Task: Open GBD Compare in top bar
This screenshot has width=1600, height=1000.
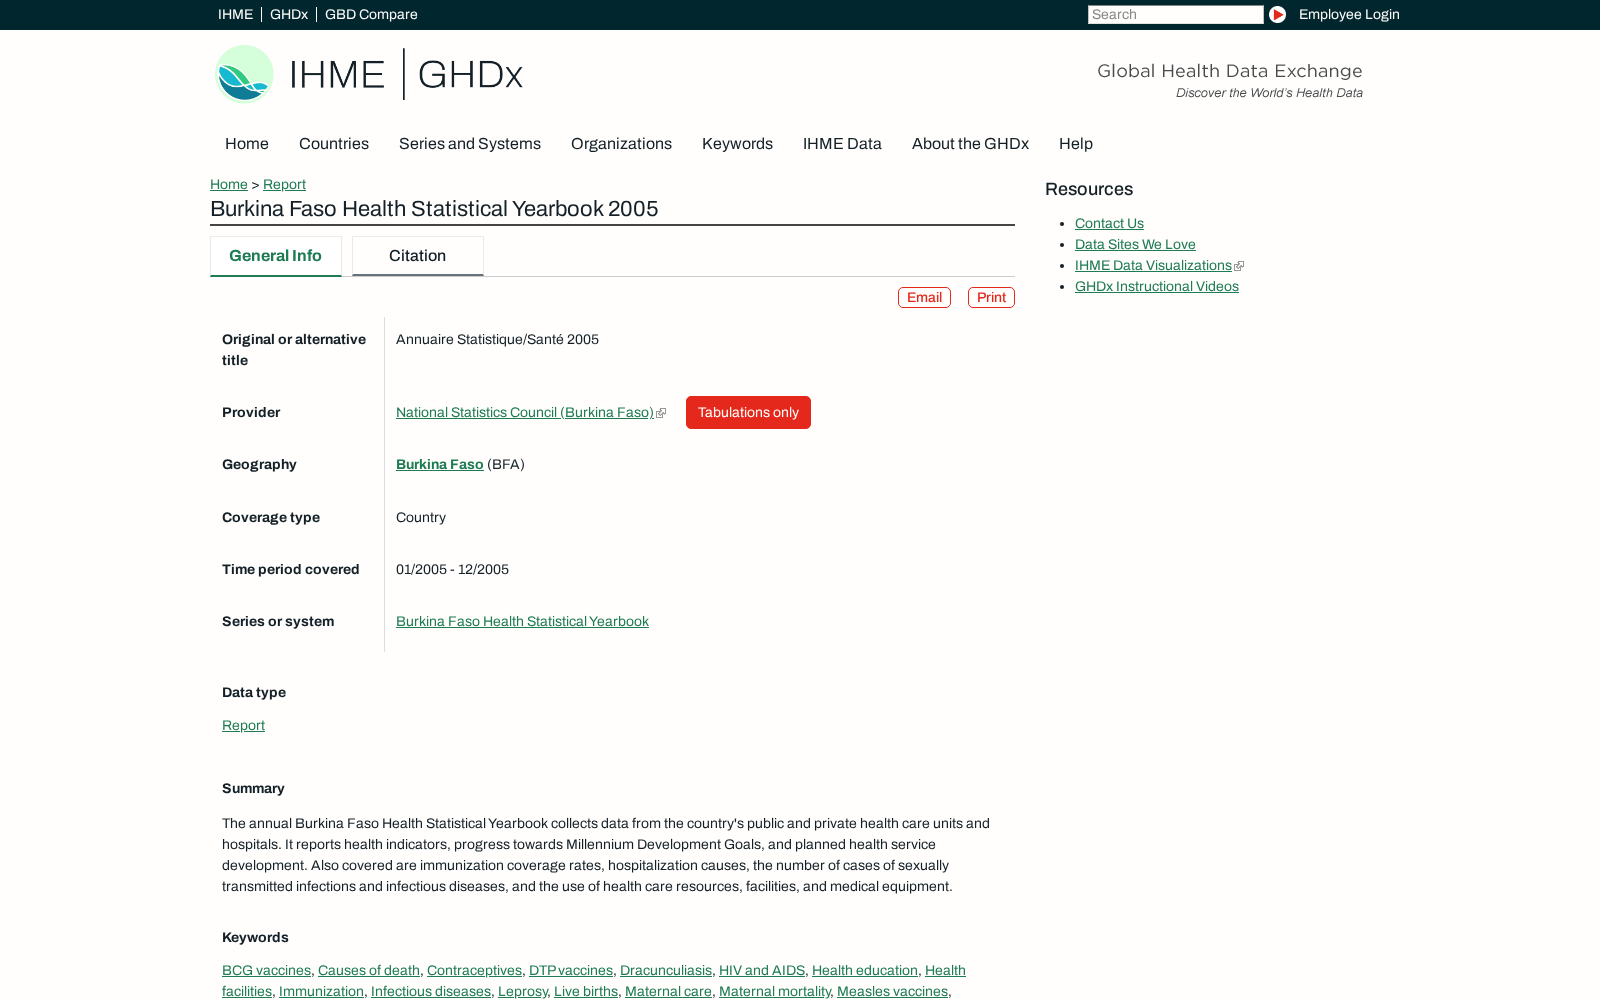Action: point(371,14)
